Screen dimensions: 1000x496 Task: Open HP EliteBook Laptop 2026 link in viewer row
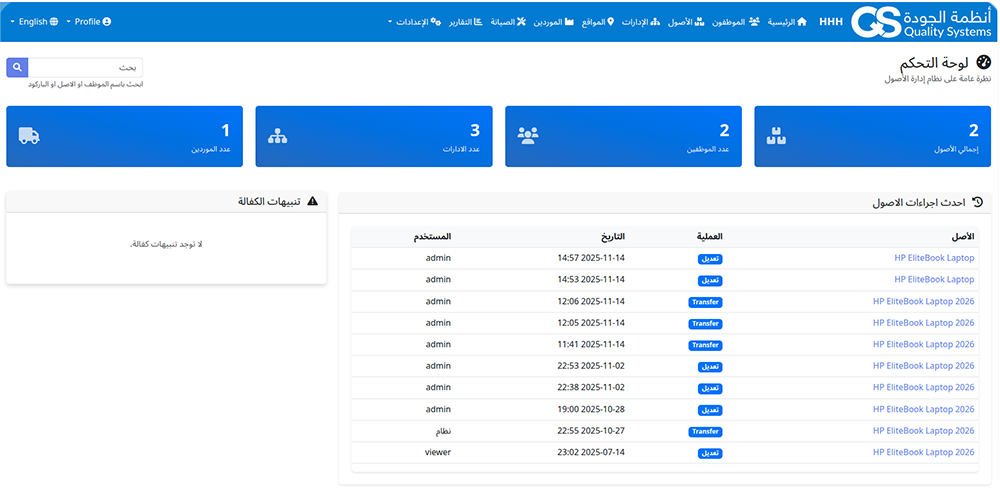pyautogui.click(x=923, y=453)
